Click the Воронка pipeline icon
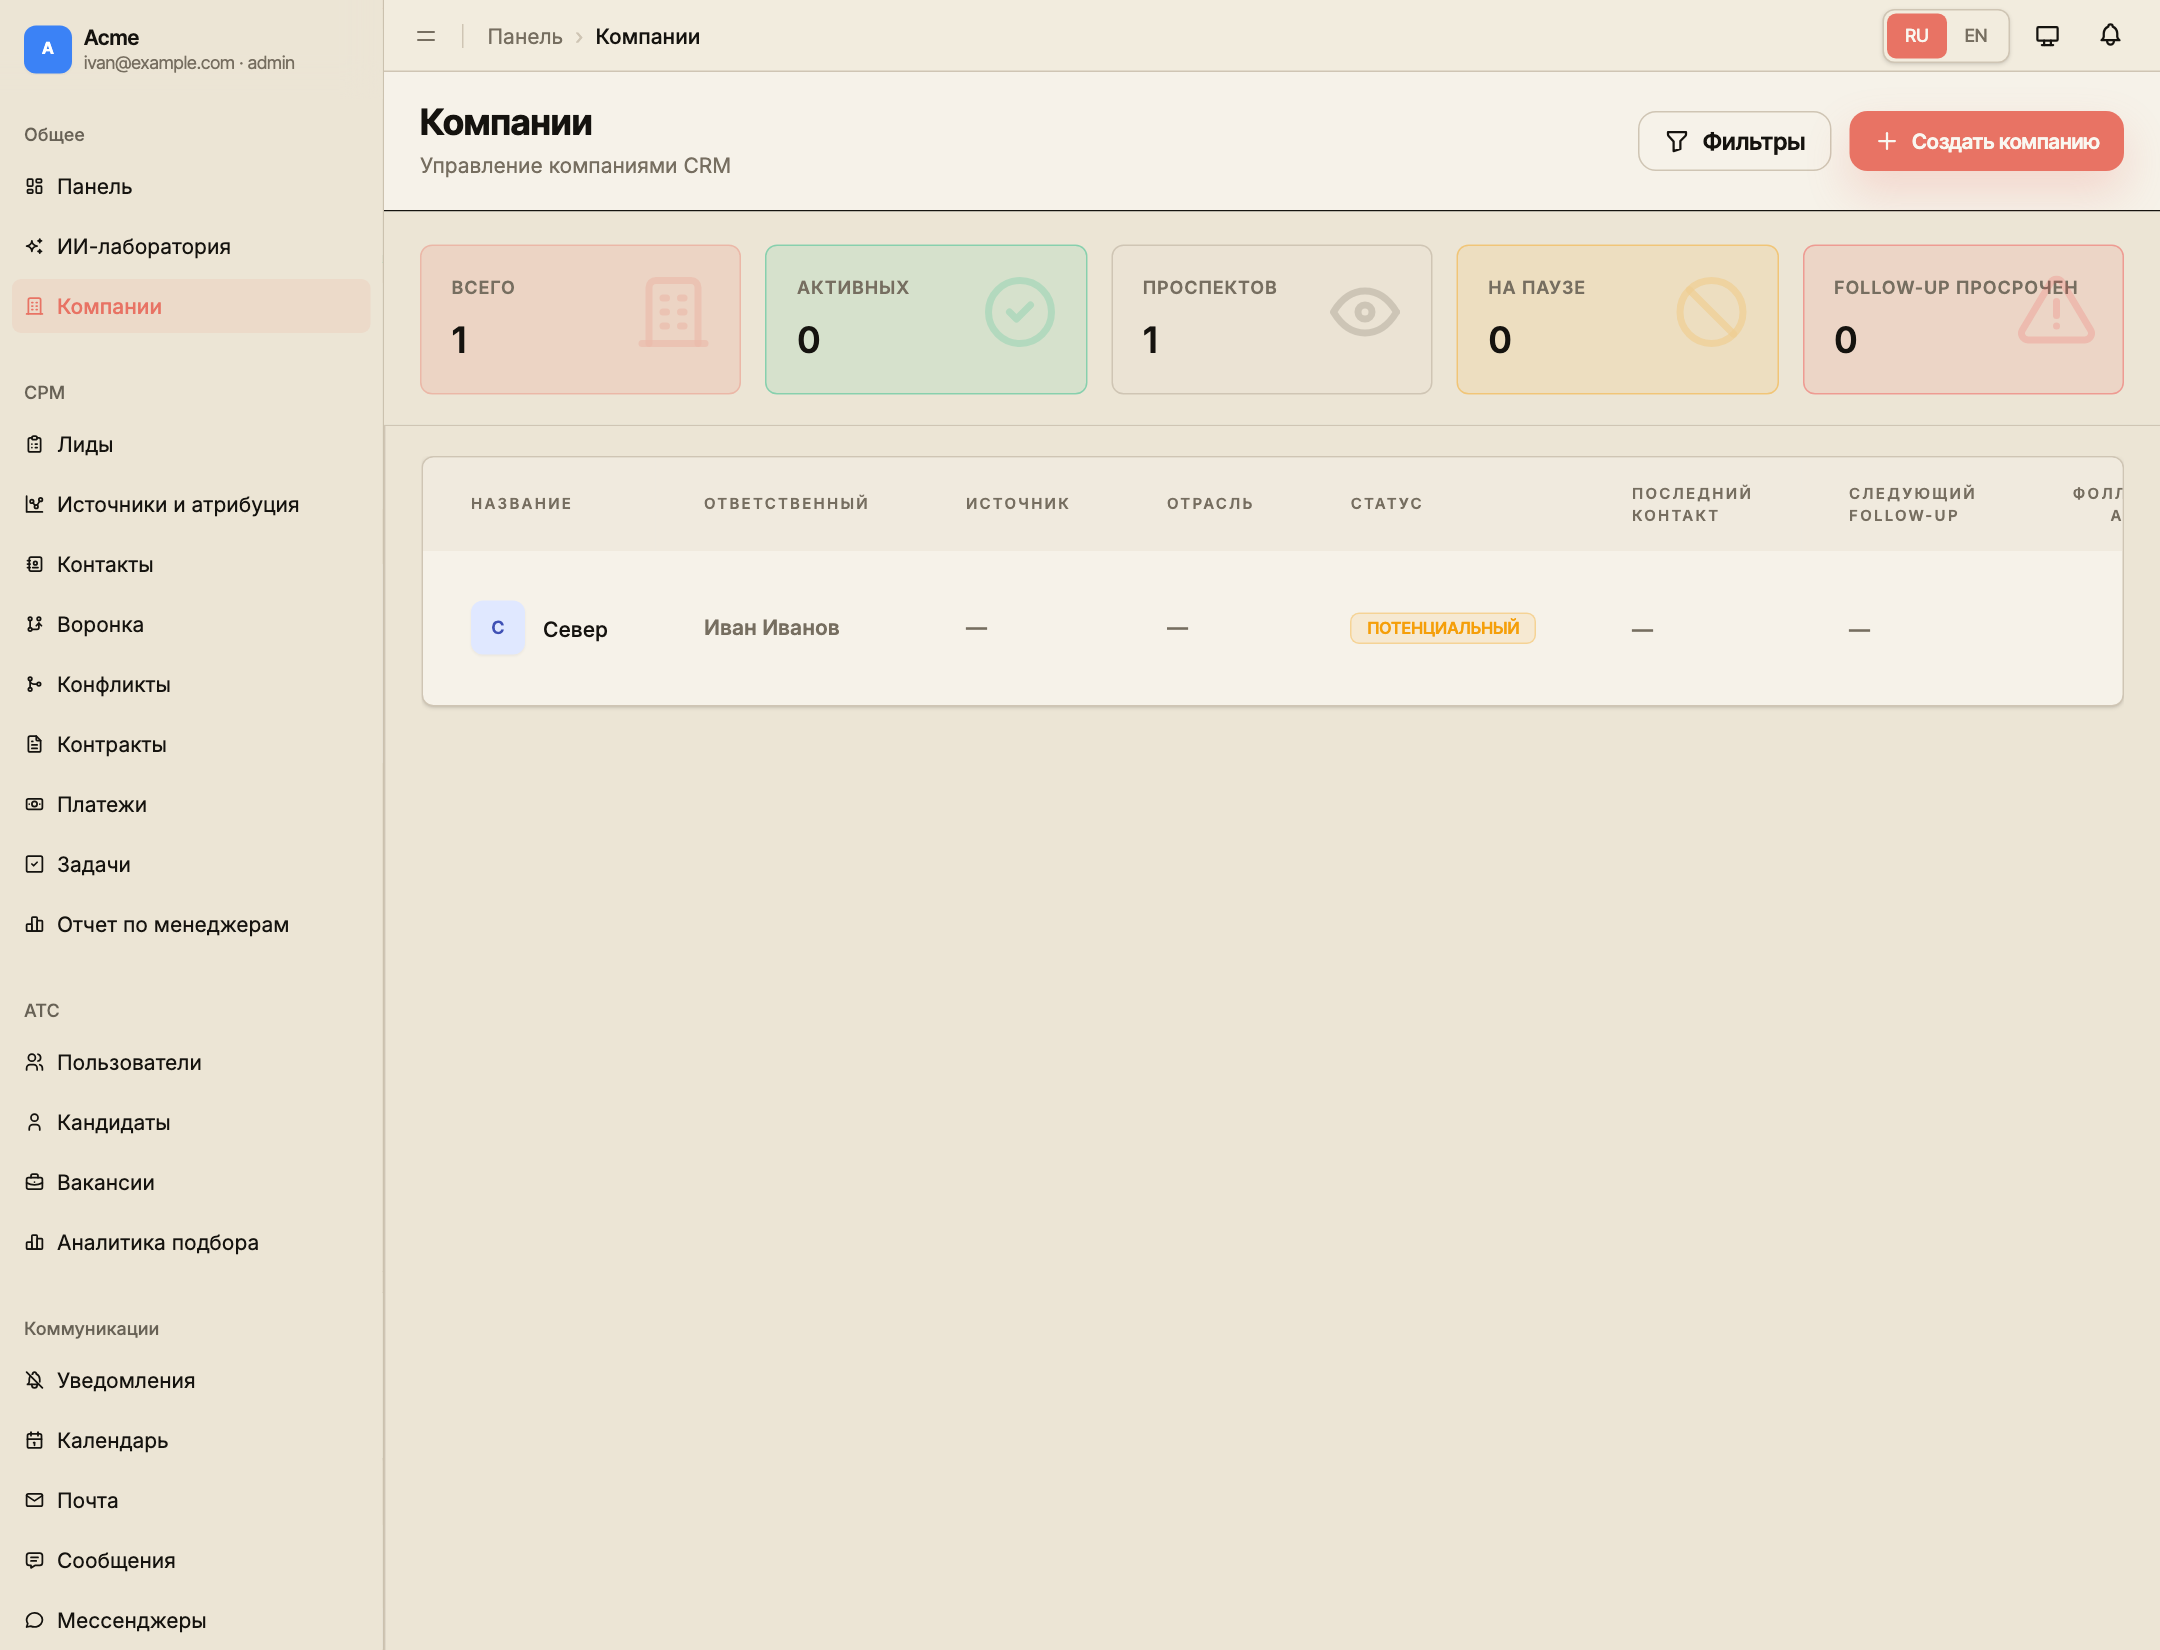 pos(34,624)
